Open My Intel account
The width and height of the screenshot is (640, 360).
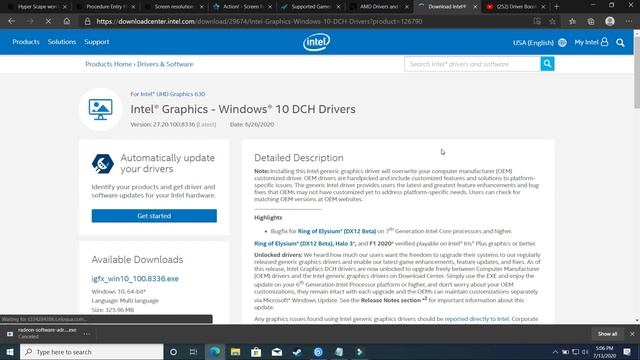(591, 42)
